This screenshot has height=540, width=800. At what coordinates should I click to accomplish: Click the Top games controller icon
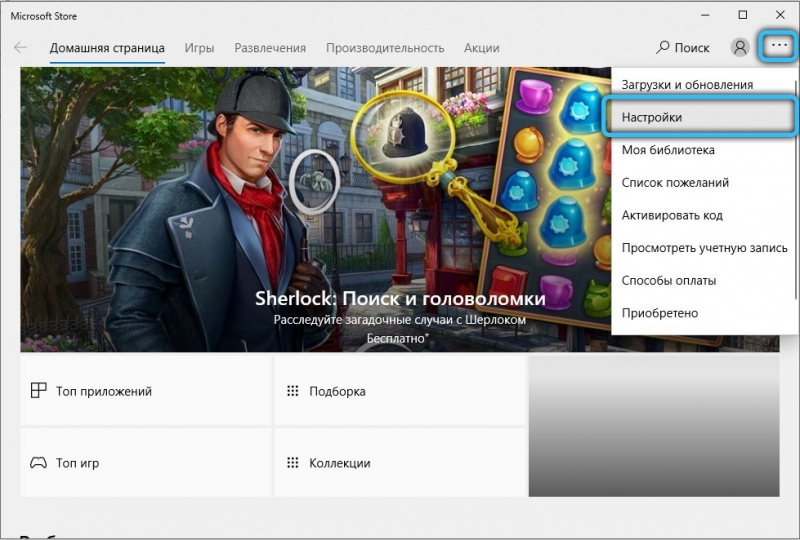[38, 463]
